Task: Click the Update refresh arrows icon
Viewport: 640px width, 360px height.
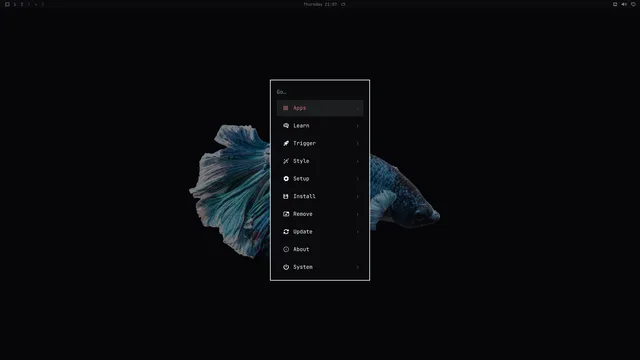Action: click(x=286, y=231)
